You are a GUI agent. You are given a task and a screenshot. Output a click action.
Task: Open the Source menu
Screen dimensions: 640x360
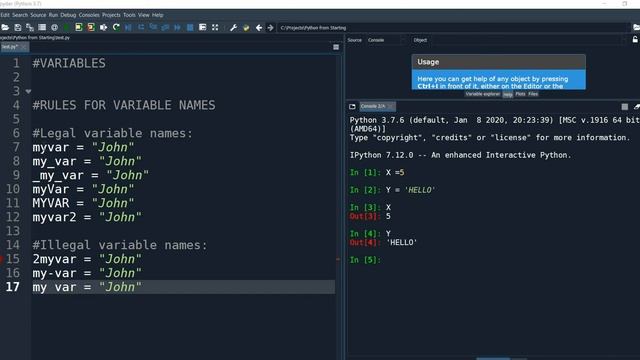tap(38, 15)
